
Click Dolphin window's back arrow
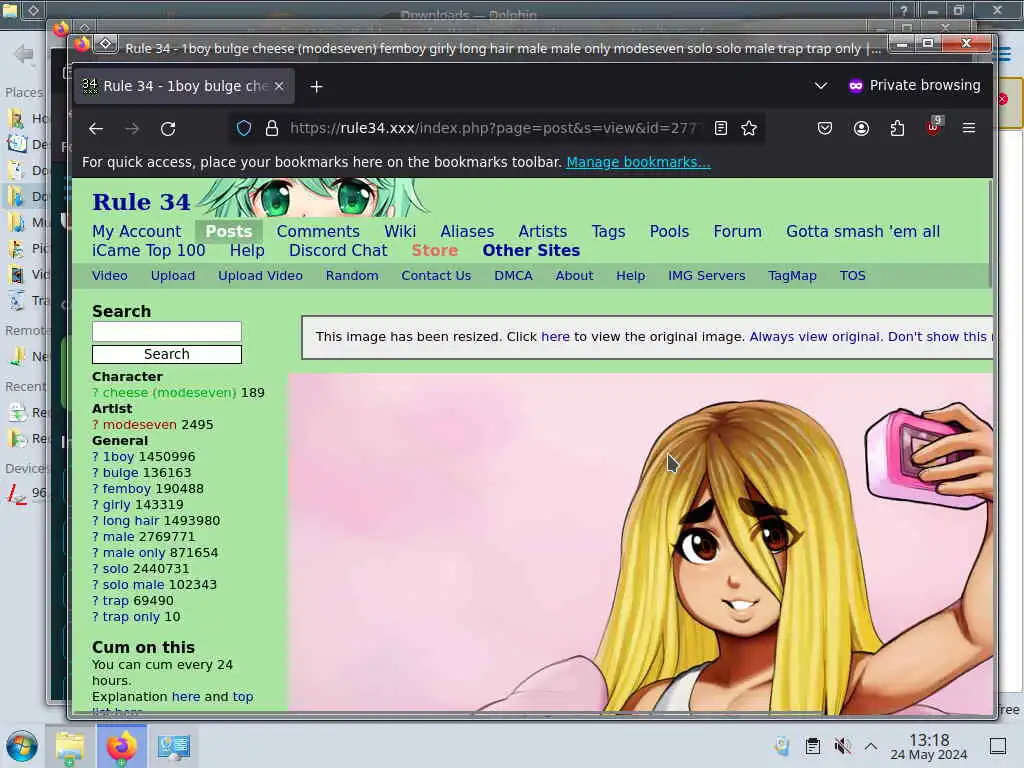(x=24, y=54)
